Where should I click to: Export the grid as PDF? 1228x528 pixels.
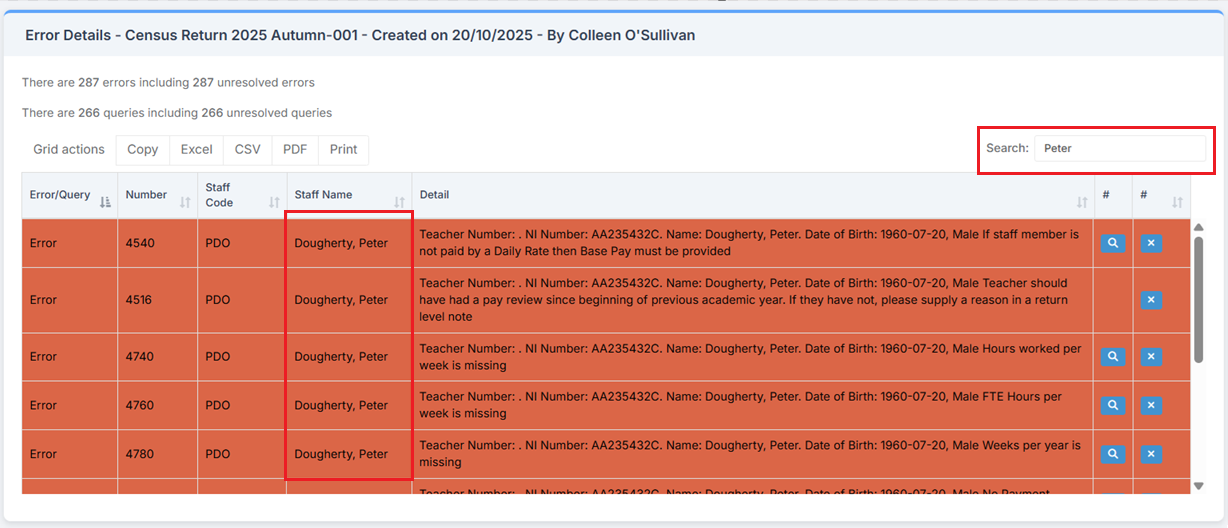[x=295, y=150]
